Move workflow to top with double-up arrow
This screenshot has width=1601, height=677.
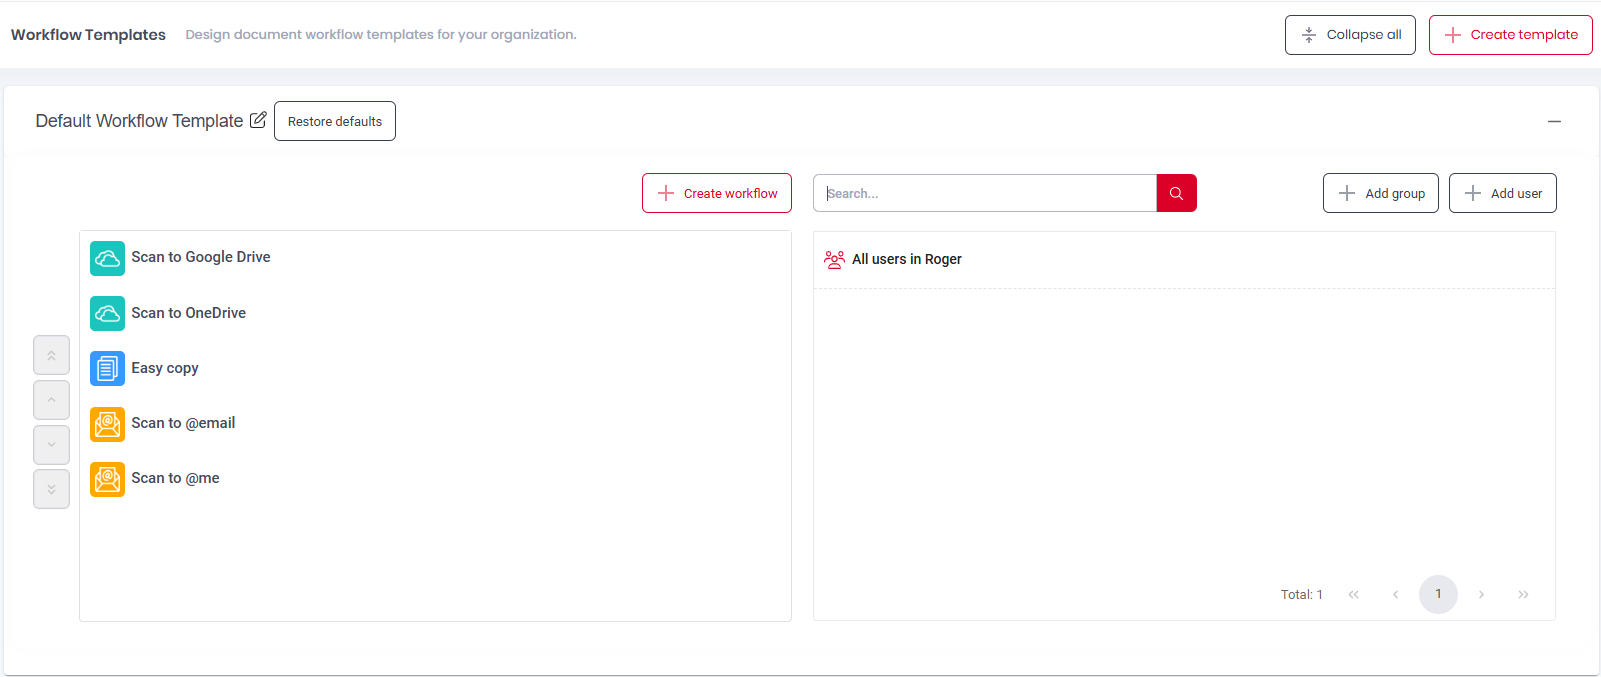(51, 355)
